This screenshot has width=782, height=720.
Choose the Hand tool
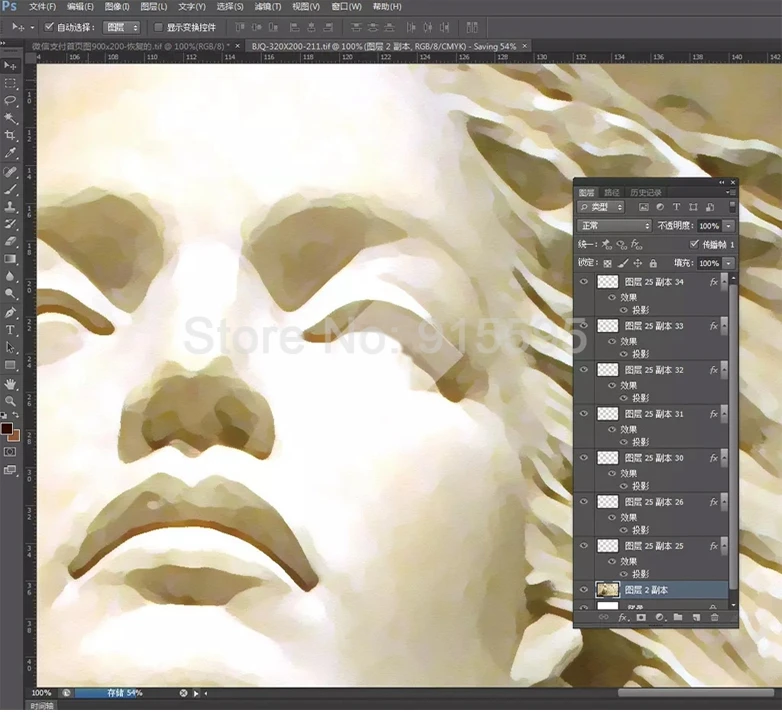[x=11, y=383]
